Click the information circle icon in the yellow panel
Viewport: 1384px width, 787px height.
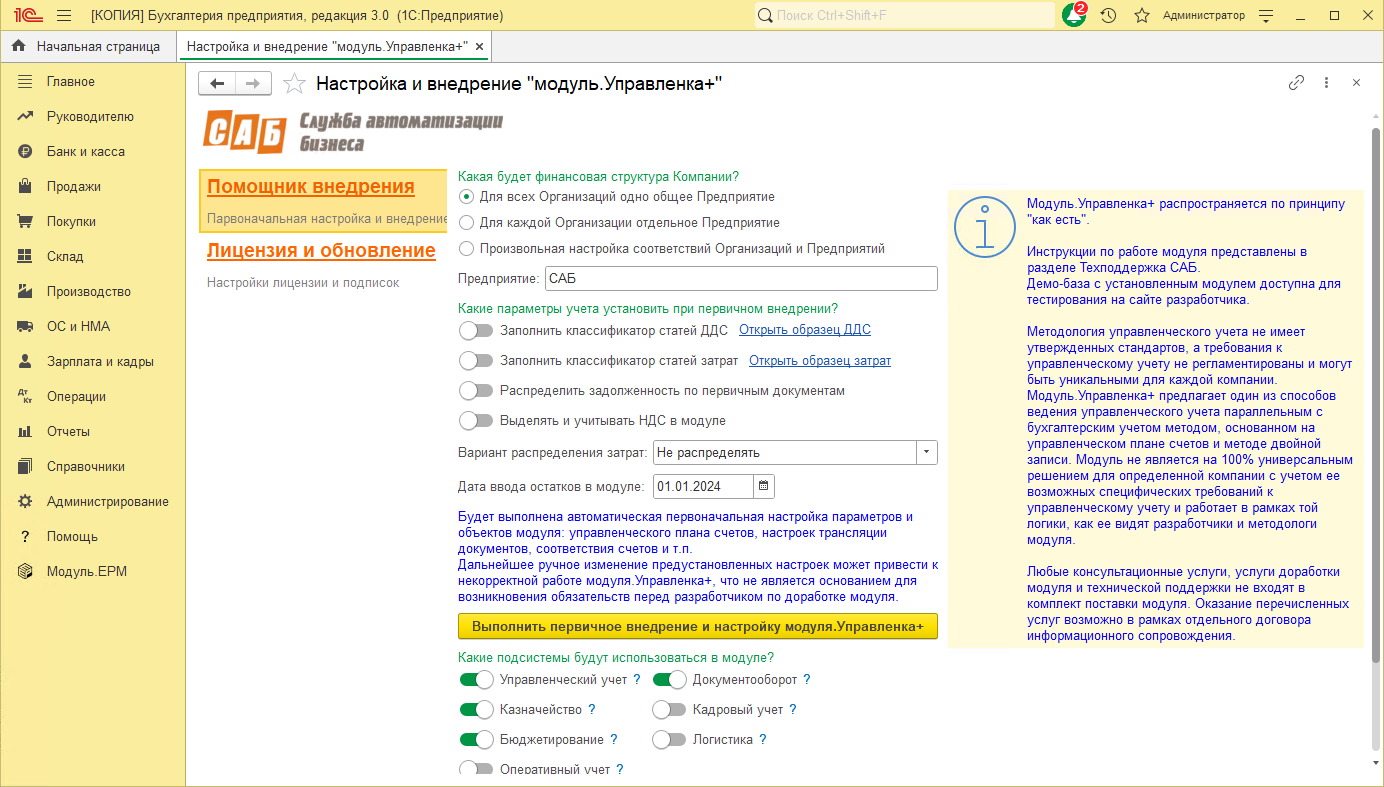pyautogui.click(x=985, y=228)
